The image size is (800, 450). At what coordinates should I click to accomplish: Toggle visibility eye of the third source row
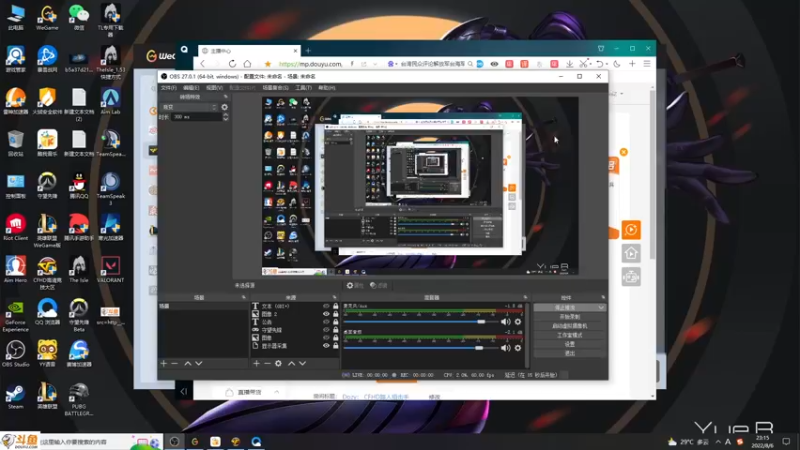tap(326, 322)
